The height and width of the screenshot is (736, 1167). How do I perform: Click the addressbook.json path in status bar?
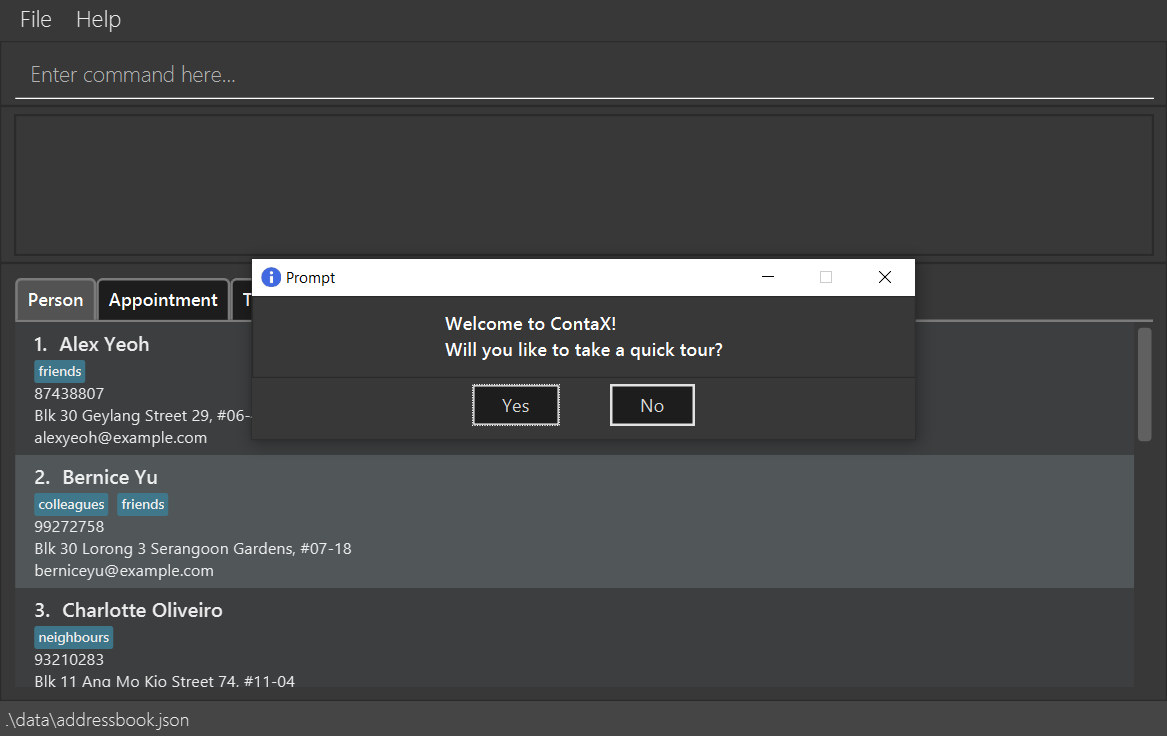(97, 720)
